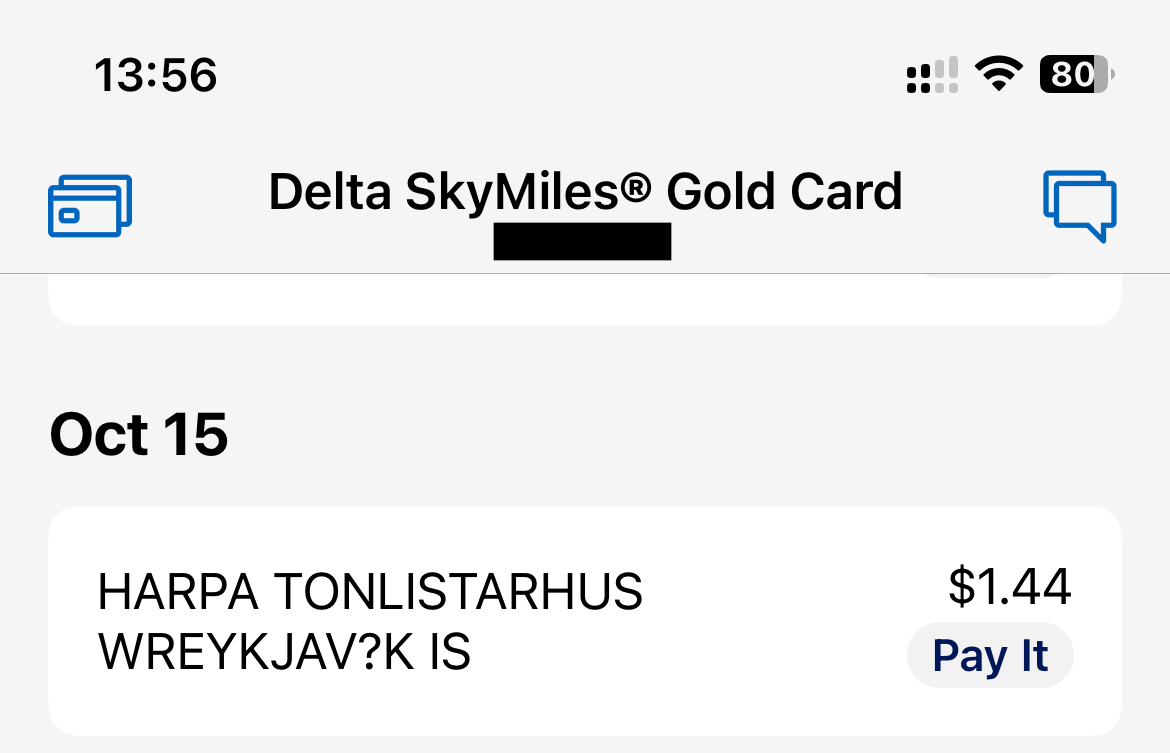The width and height of the screenshot is (1170, 753).
Task: Click the word Gold in the card title
Action: (x=722, y=192)
